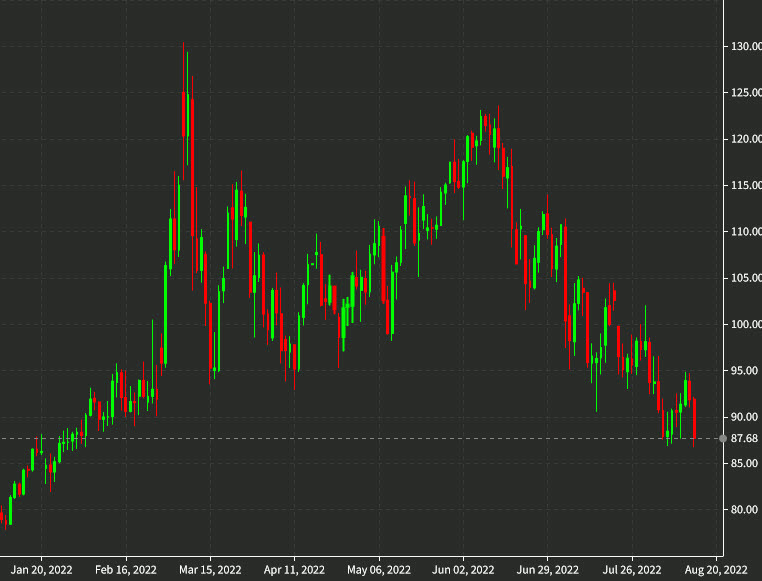Click the Apr 11, 2022 date label
Viewport: 762px width, 581px height.
click(294, 570)
